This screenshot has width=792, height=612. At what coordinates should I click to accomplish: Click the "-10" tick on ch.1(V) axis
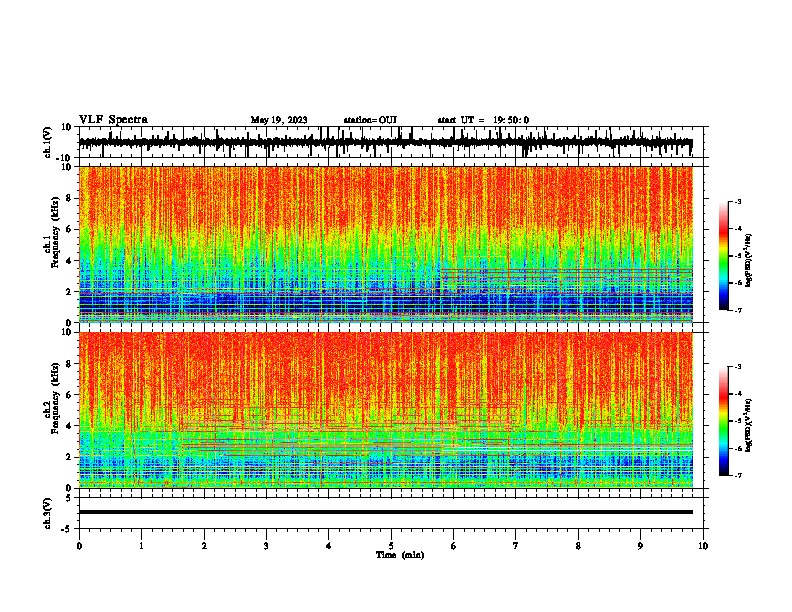pos(65,157)
